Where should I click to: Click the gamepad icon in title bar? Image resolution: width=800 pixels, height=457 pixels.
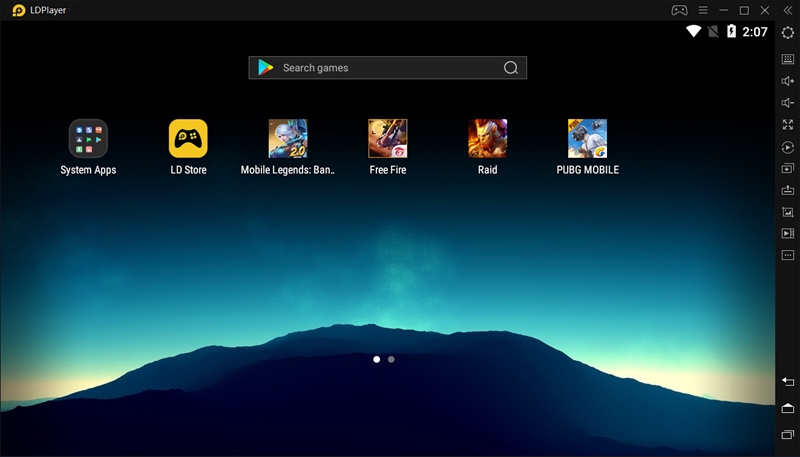tap(679, 10)
